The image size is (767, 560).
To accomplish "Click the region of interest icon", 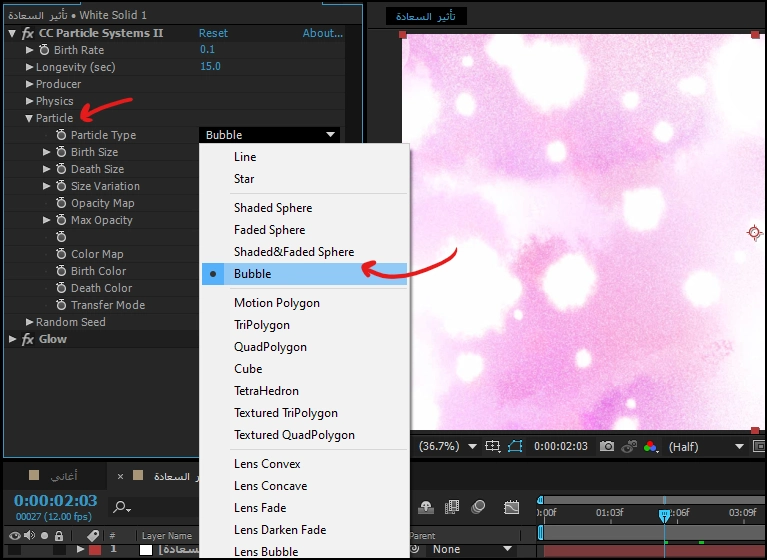I will click(492, 447).
